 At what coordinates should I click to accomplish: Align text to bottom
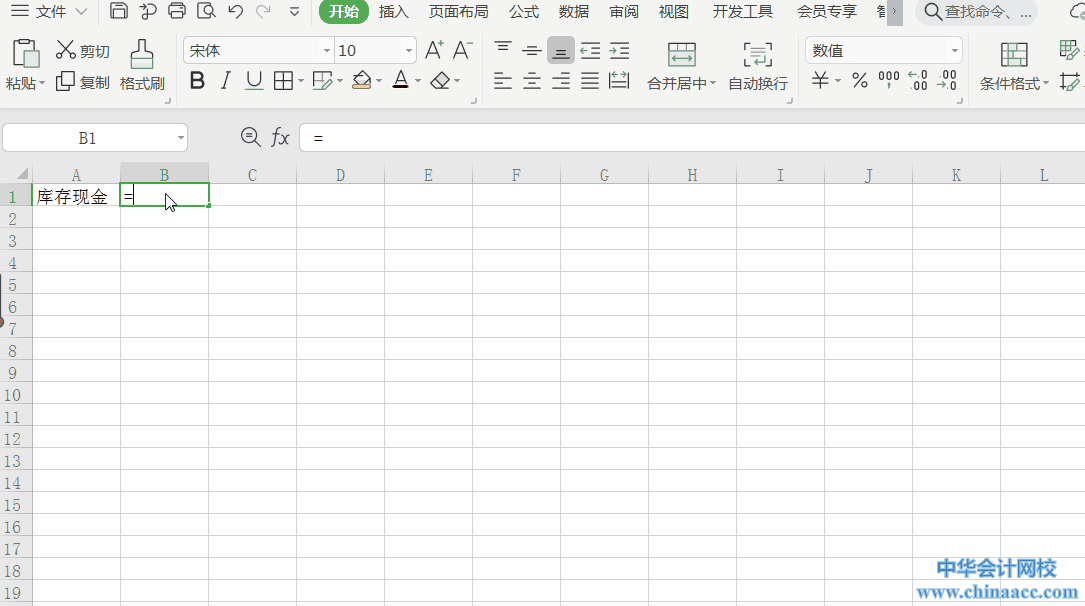click(x=560, y=50)
